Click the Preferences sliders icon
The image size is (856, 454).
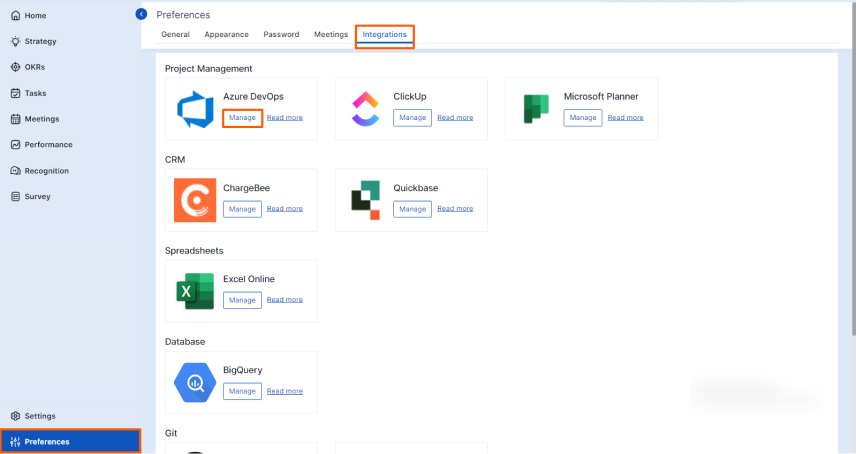tap(15, 442)
